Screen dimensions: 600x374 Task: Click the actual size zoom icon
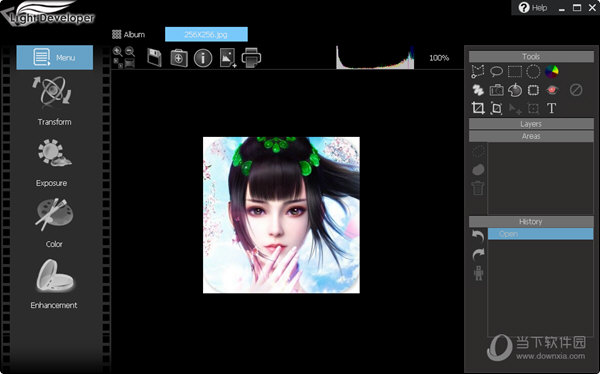coord(118,63)
